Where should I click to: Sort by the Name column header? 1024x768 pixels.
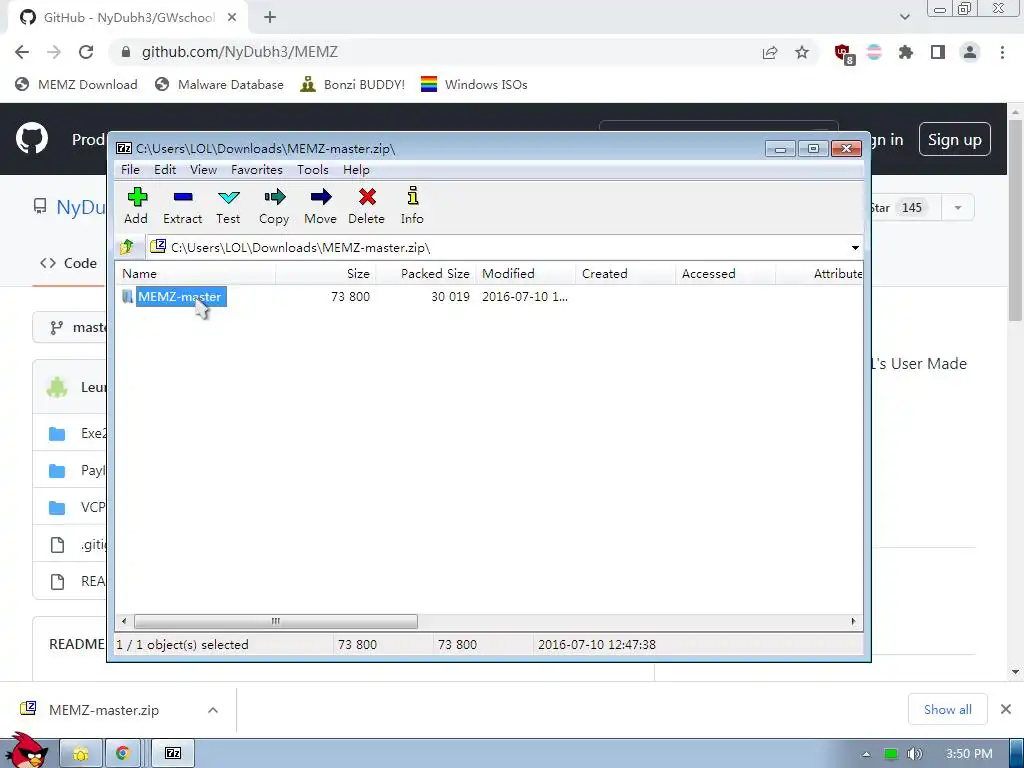pyautogui.click(x=196, y=274)
